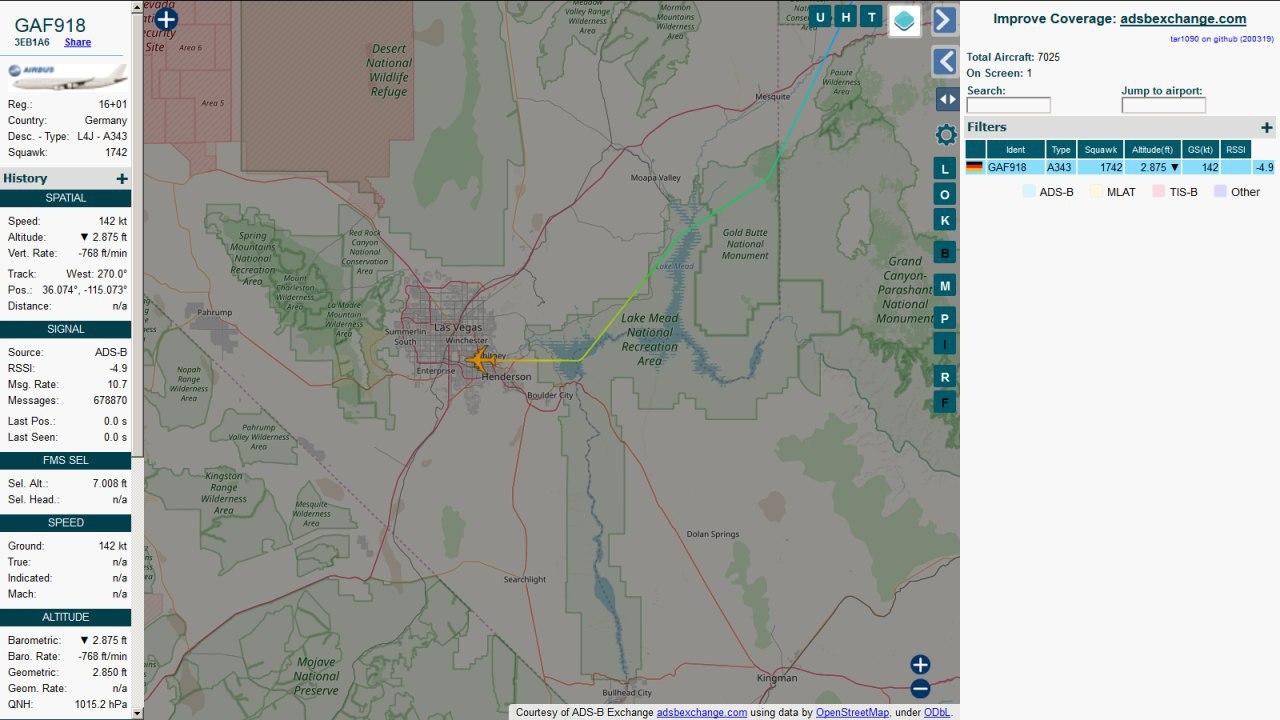Click the Total Aircraft count 7025
The width and height of the screenshot is (1280, 720).
click(1049, 57)
